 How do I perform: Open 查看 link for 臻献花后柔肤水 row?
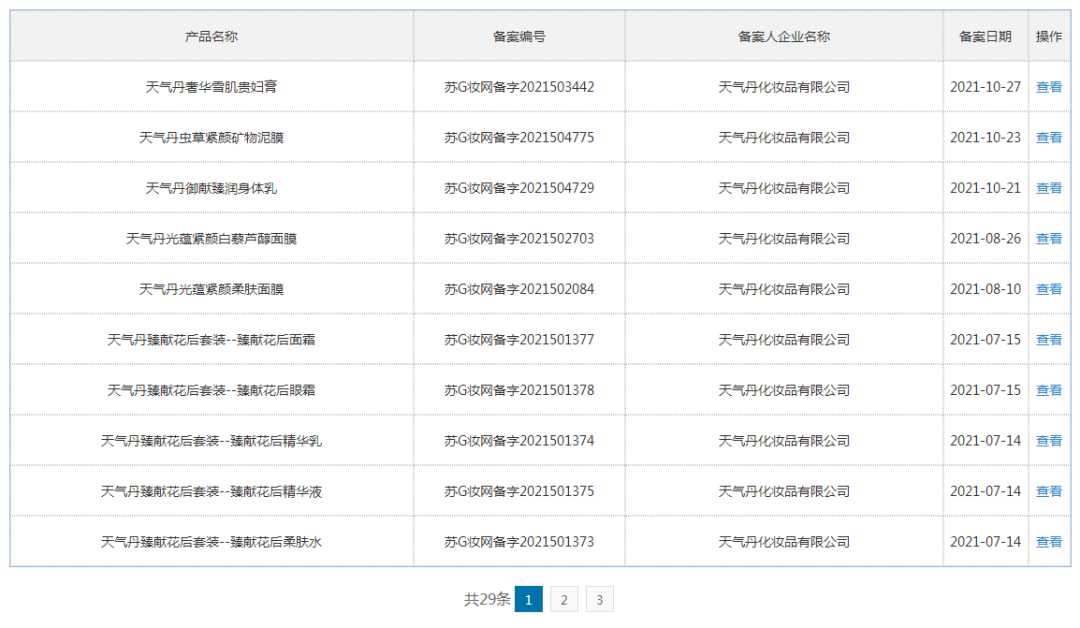pos(1048,542)
